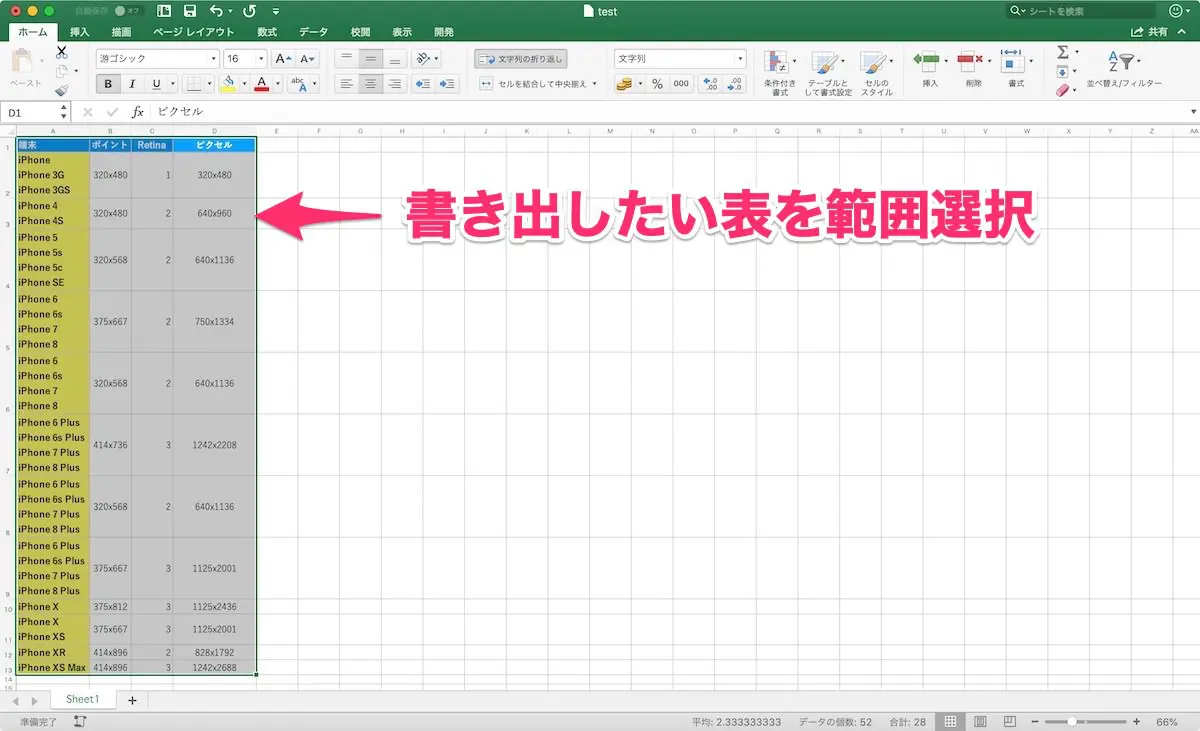Click the fx insert function icon

coord(138,113)
